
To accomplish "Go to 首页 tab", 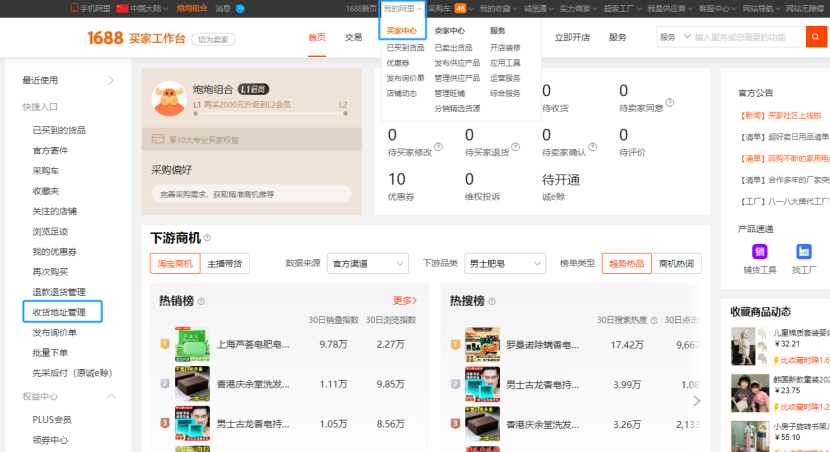I will (317, 37).
